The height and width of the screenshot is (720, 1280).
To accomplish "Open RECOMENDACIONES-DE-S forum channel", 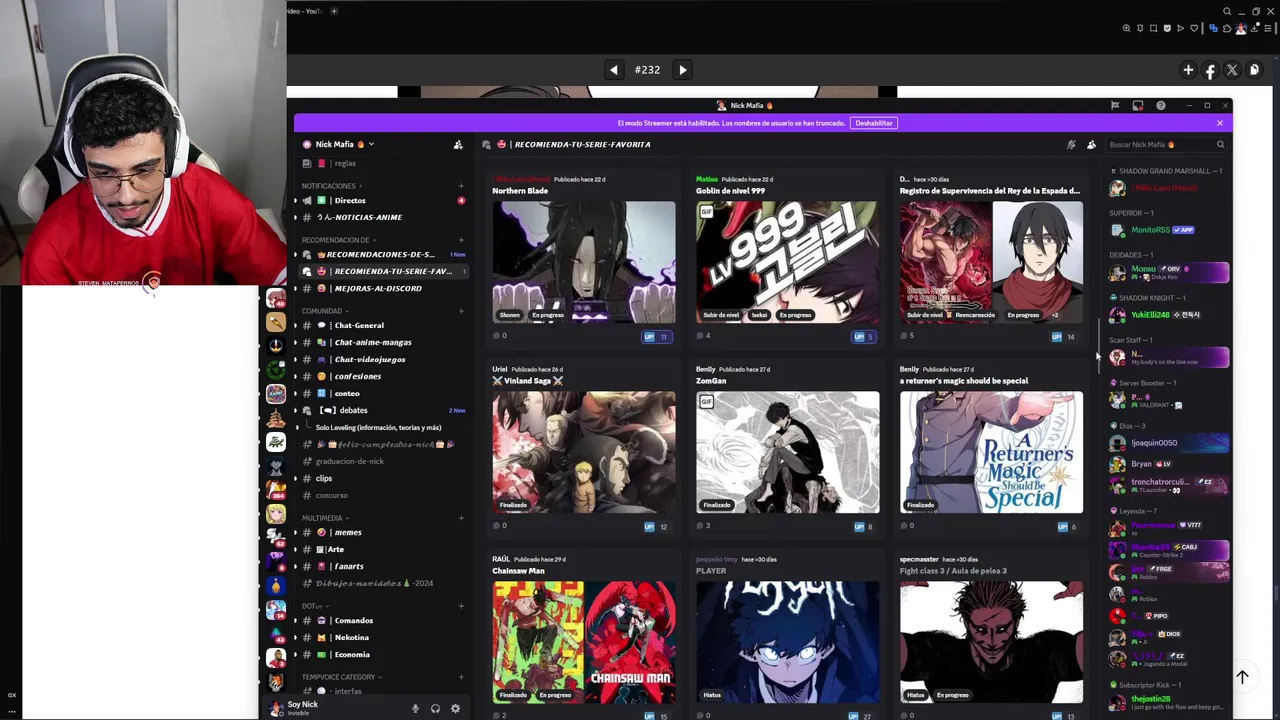I will coord(383,254).
